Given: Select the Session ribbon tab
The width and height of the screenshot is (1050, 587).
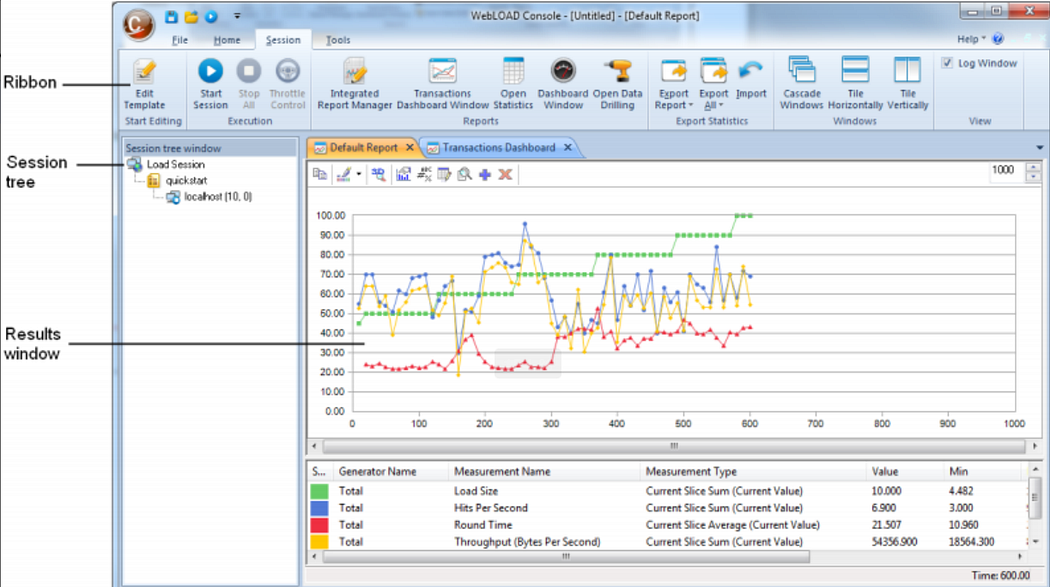Looking at the screenshot, I should pyautogui.click(x=283, y=40).
